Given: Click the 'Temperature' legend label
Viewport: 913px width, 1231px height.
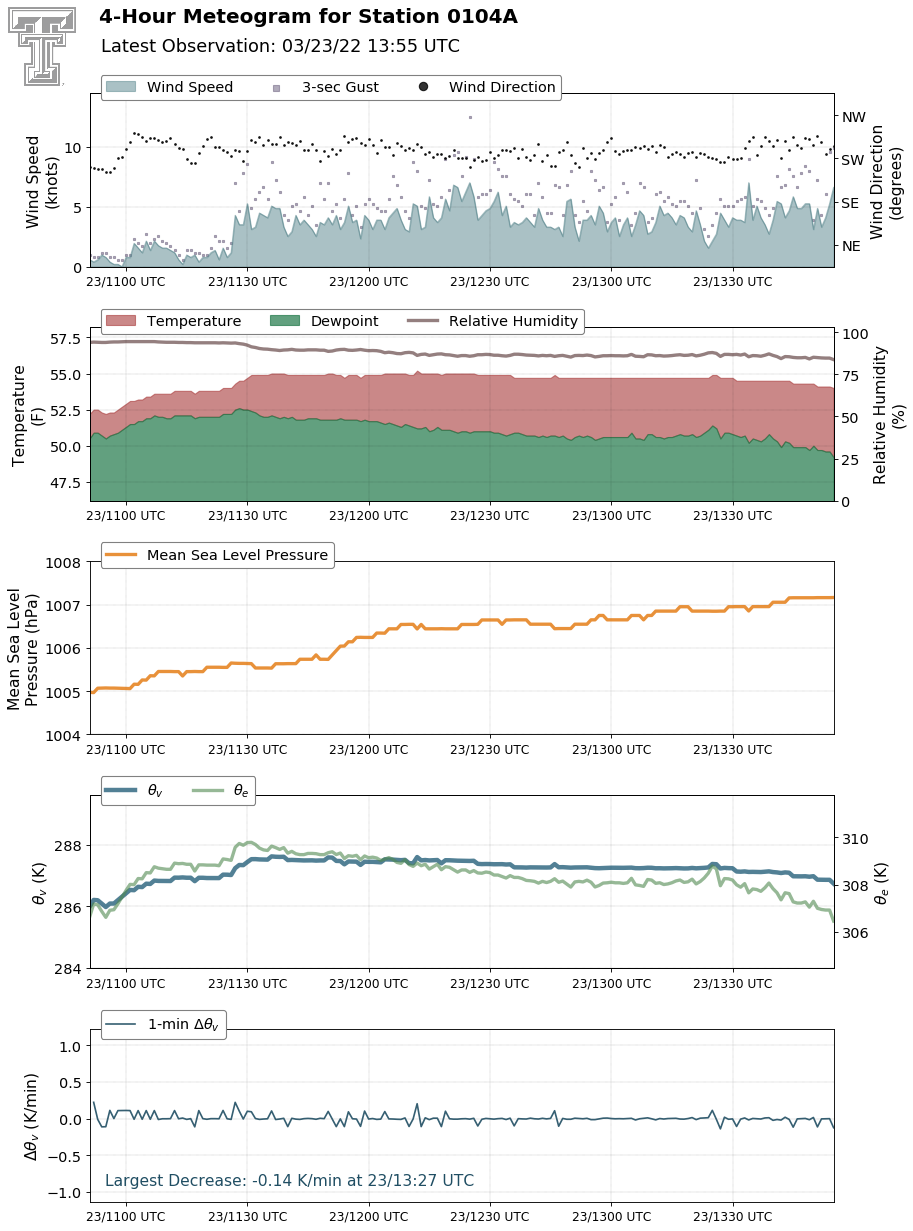Looking at the screenshot, I should 194,321.
